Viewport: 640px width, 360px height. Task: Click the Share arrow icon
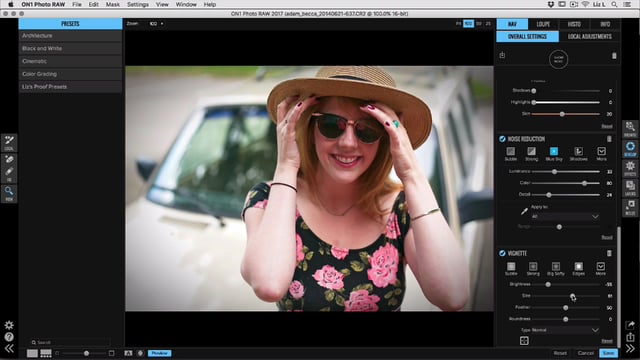click(x=630, y=325)
